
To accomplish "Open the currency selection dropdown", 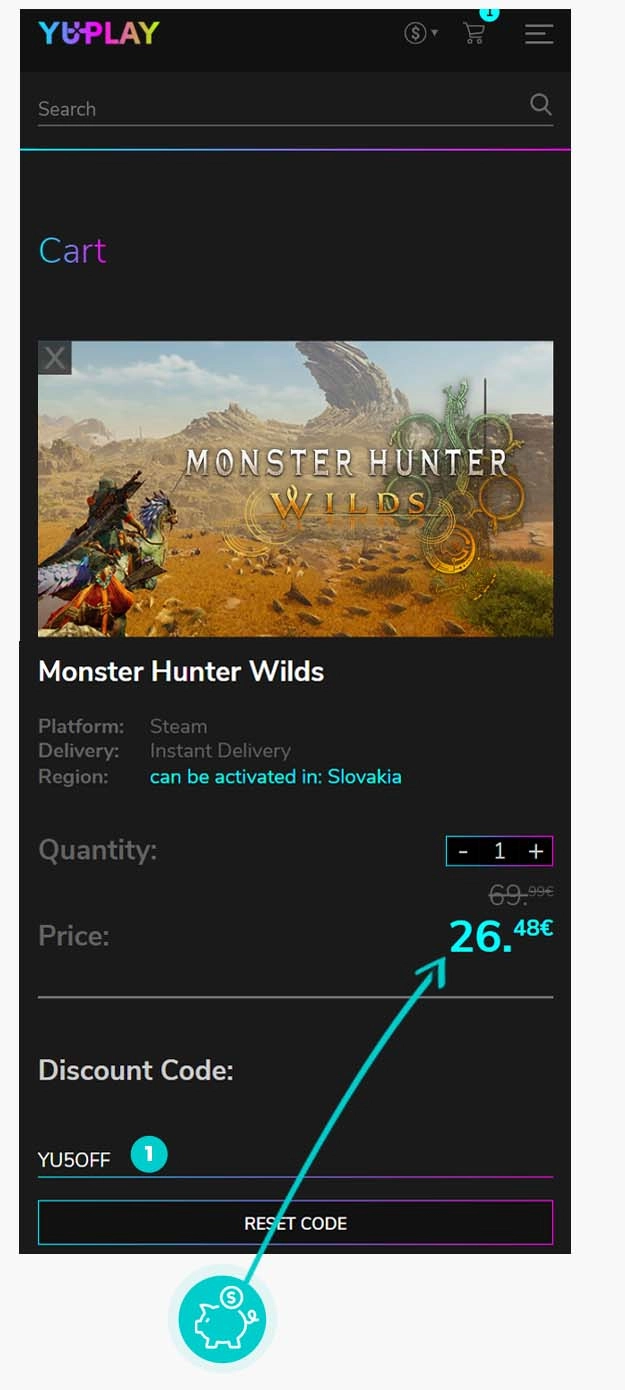I will (418, 33).
